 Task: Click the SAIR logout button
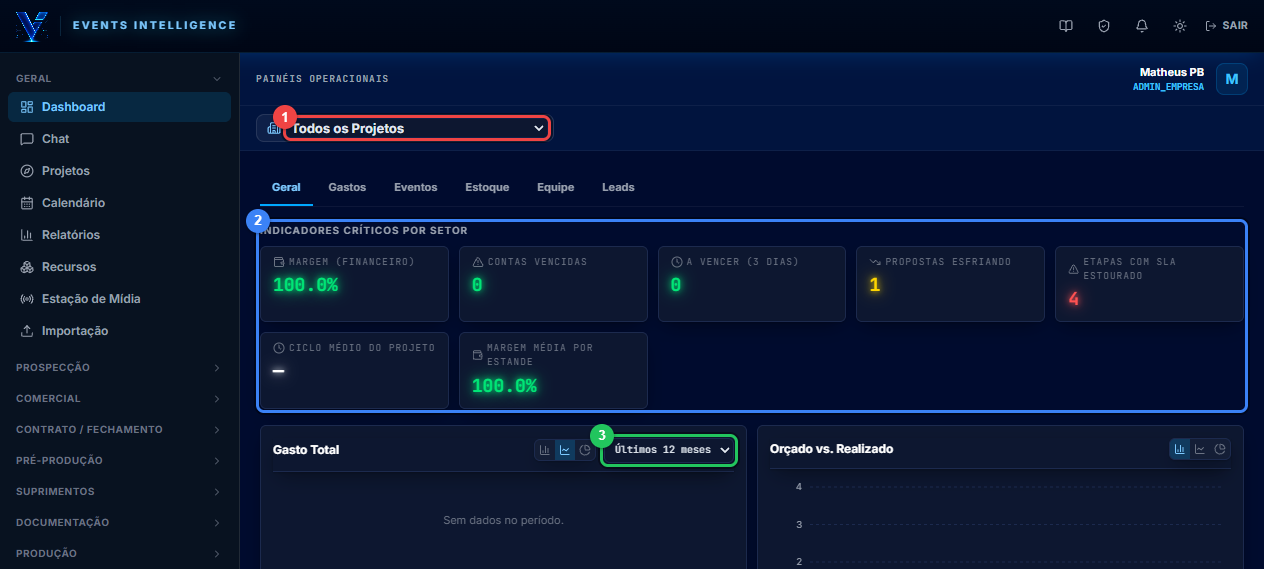1227,26
